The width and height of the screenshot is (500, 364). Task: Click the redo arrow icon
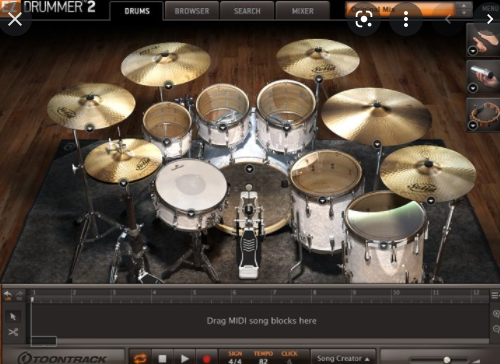coord(19,295)
